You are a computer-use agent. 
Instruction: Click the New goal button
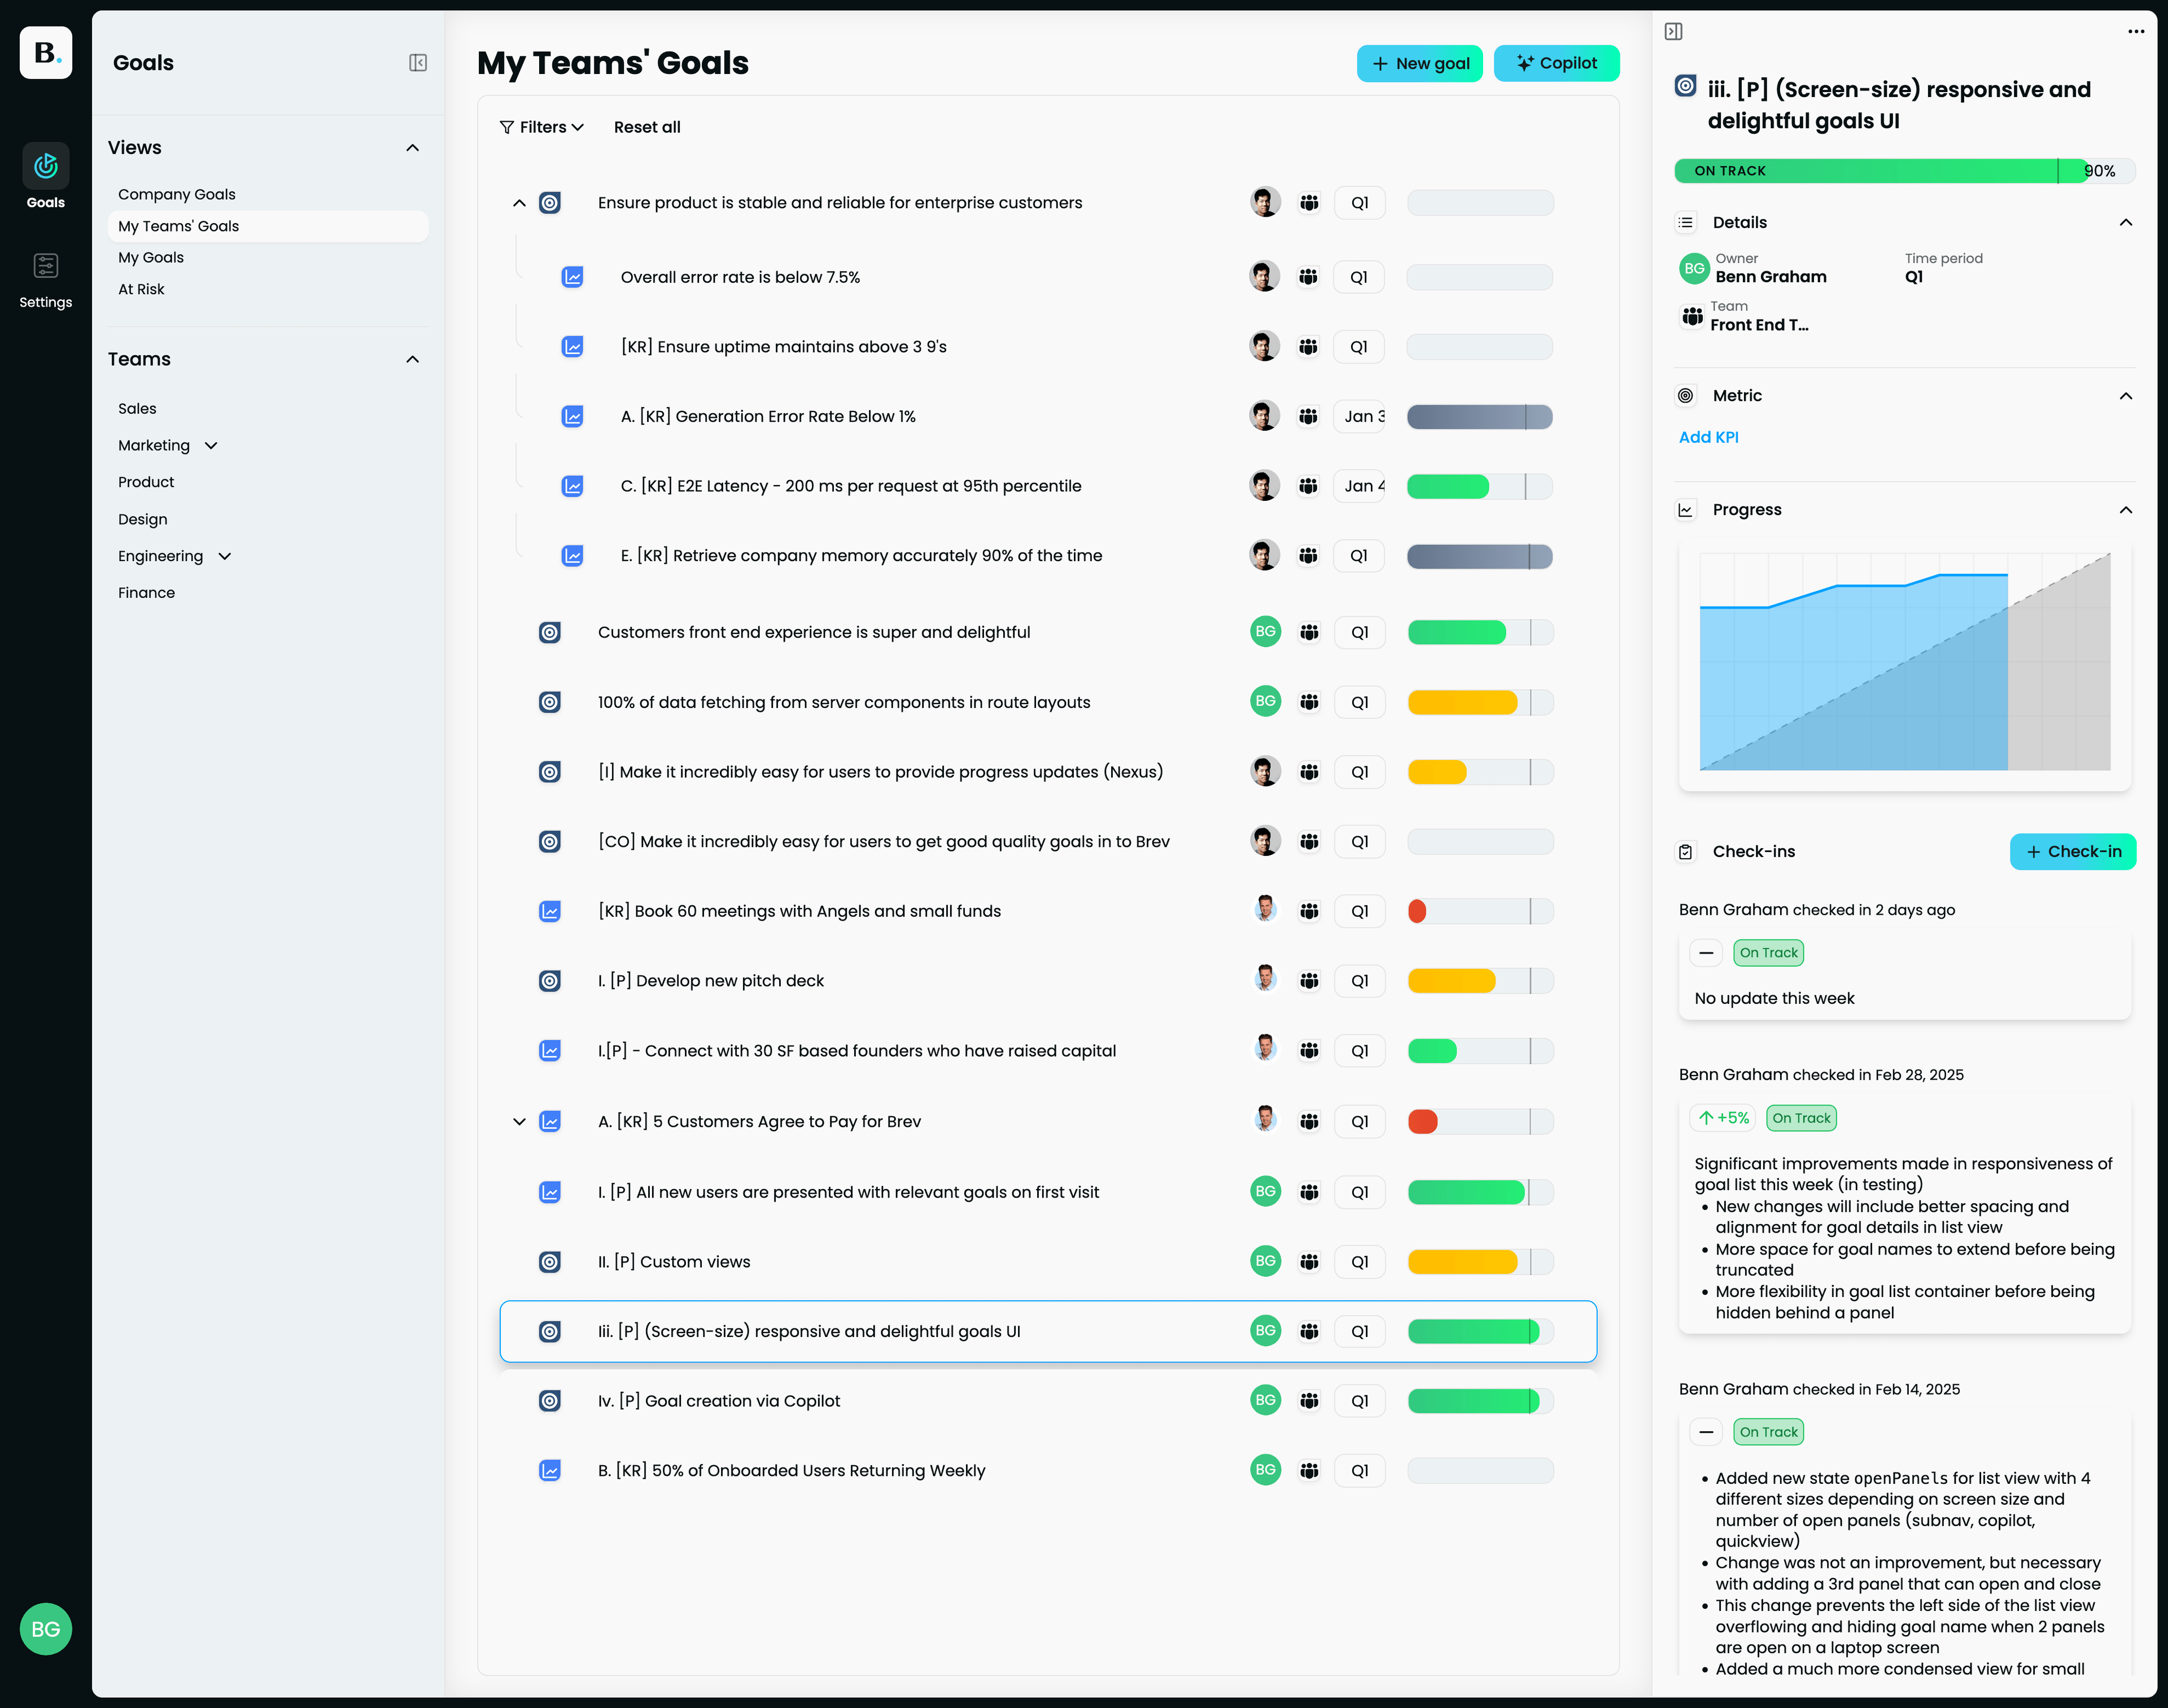tap(1420, 63)
